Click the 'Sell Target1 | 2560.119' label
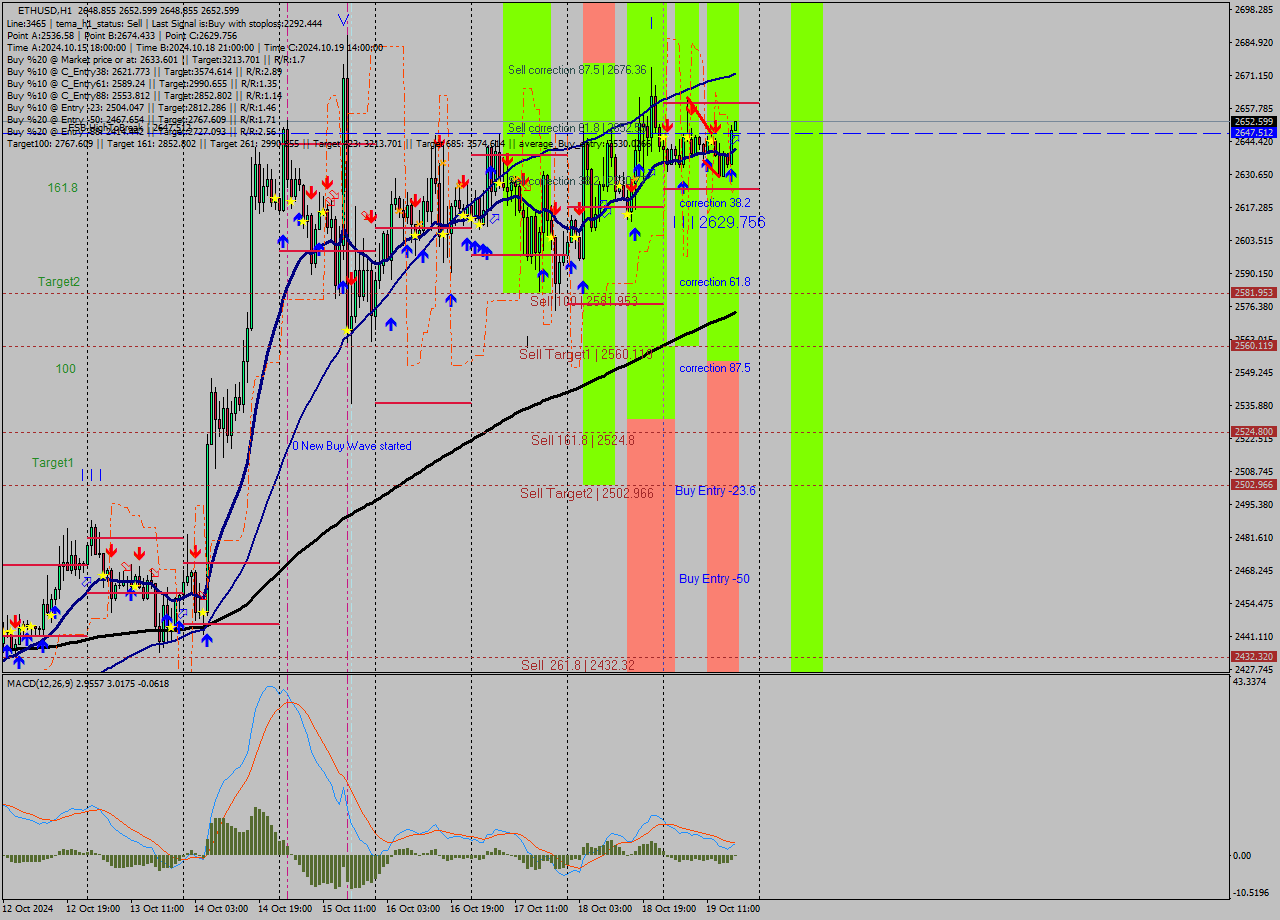 [x=586, y=354]
